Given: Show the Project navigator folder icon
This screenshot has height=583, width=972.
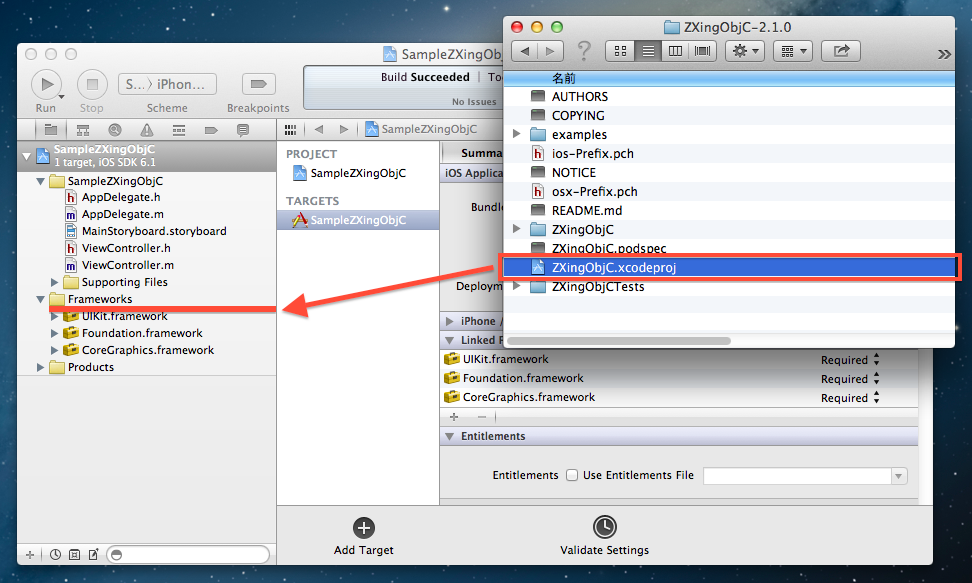Looking at the screenshot, I should click(51, 130).
